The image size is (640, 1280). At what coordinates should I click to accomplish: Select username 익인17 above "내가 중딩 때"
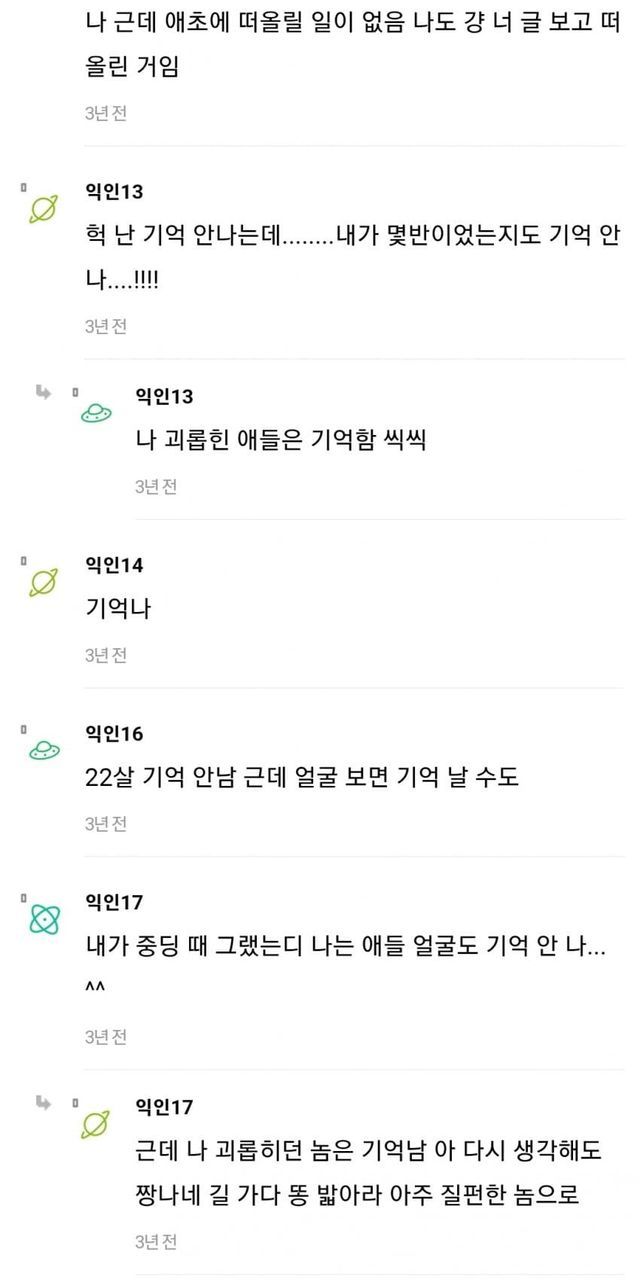click(114, 903)
